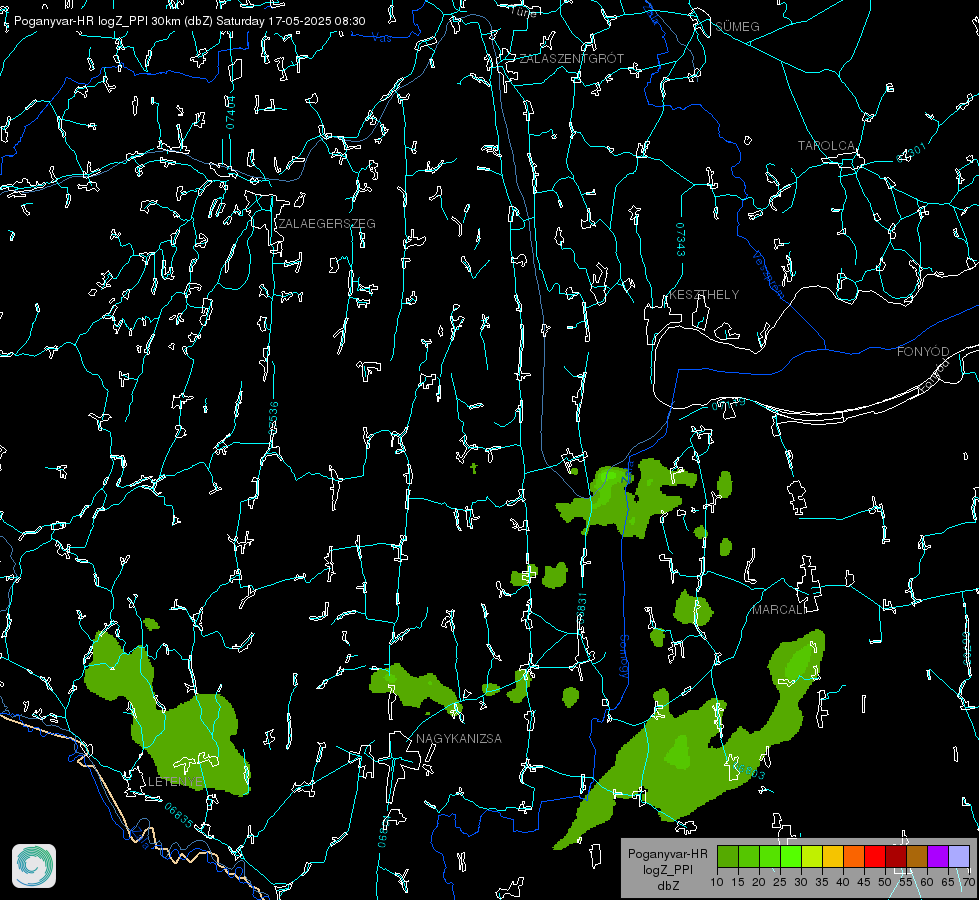Click the swirl logo icon at bottom-left

34,866
